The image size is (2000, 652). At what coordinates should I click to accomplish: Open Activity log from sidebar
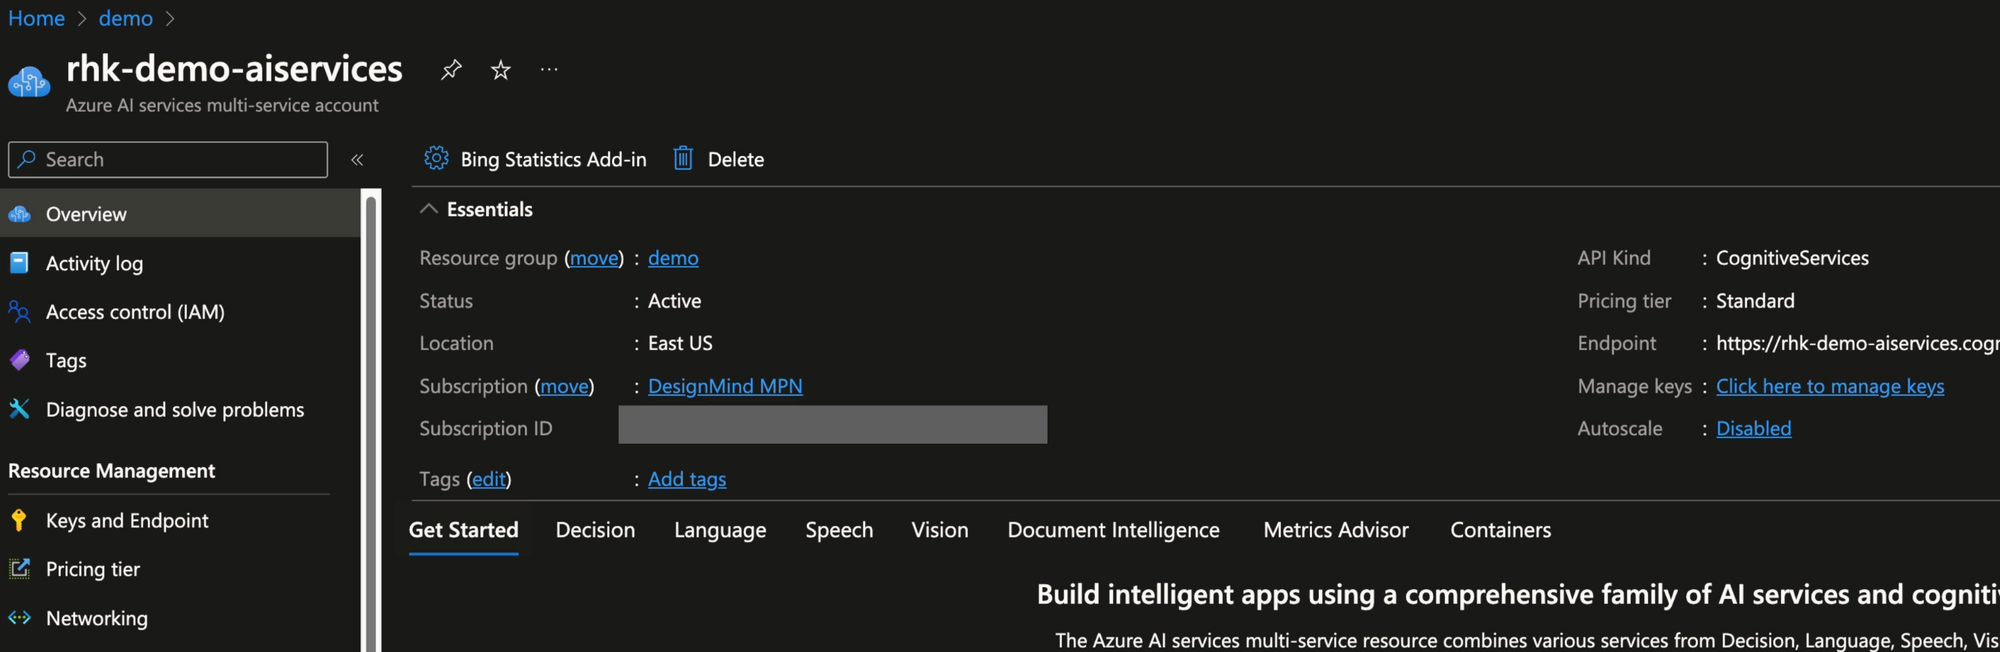pyautogui.click(x=94, y=263)
